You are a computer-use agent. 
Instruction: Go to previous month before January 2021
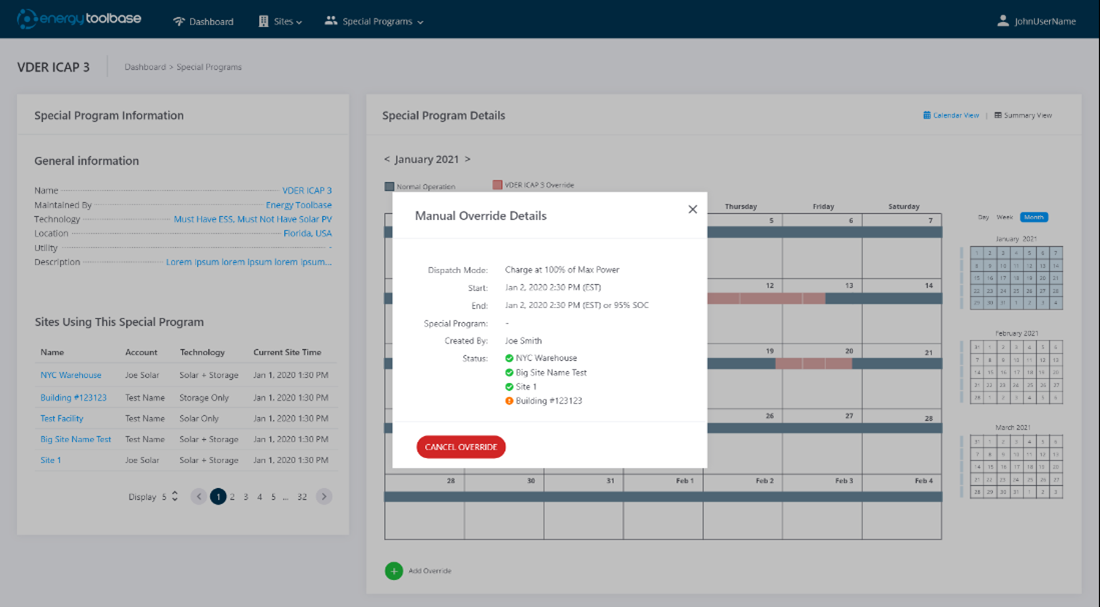click(x=387, y=159)
